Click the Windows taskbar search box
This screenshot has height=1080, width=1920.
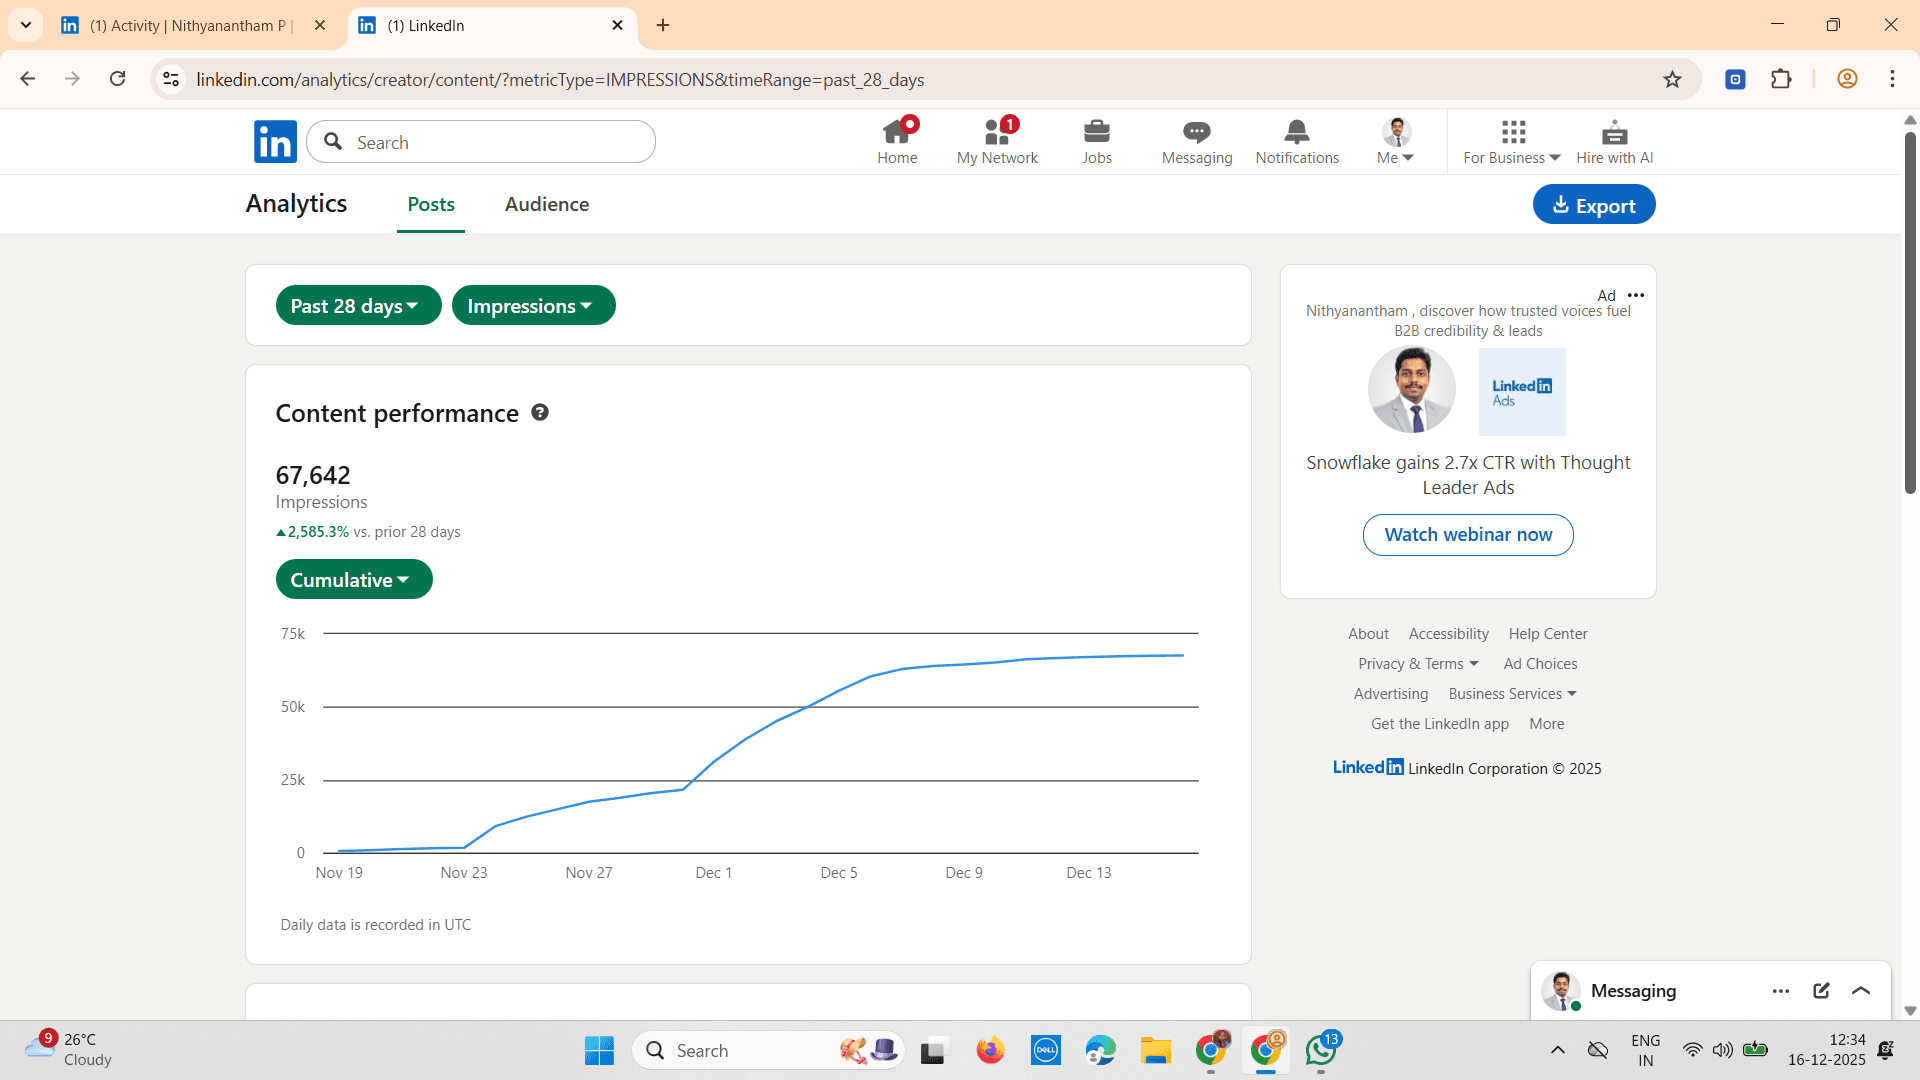(768, 1050)
